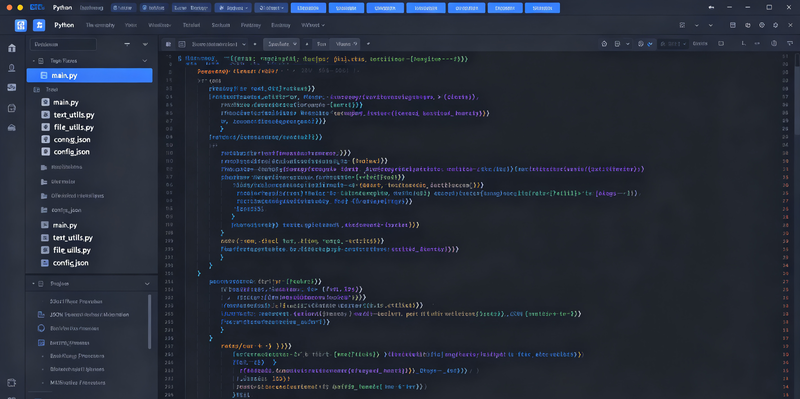Open the bottom-most config.json in the file list
This screenshot has height=399, width=800.
[70, 263]
